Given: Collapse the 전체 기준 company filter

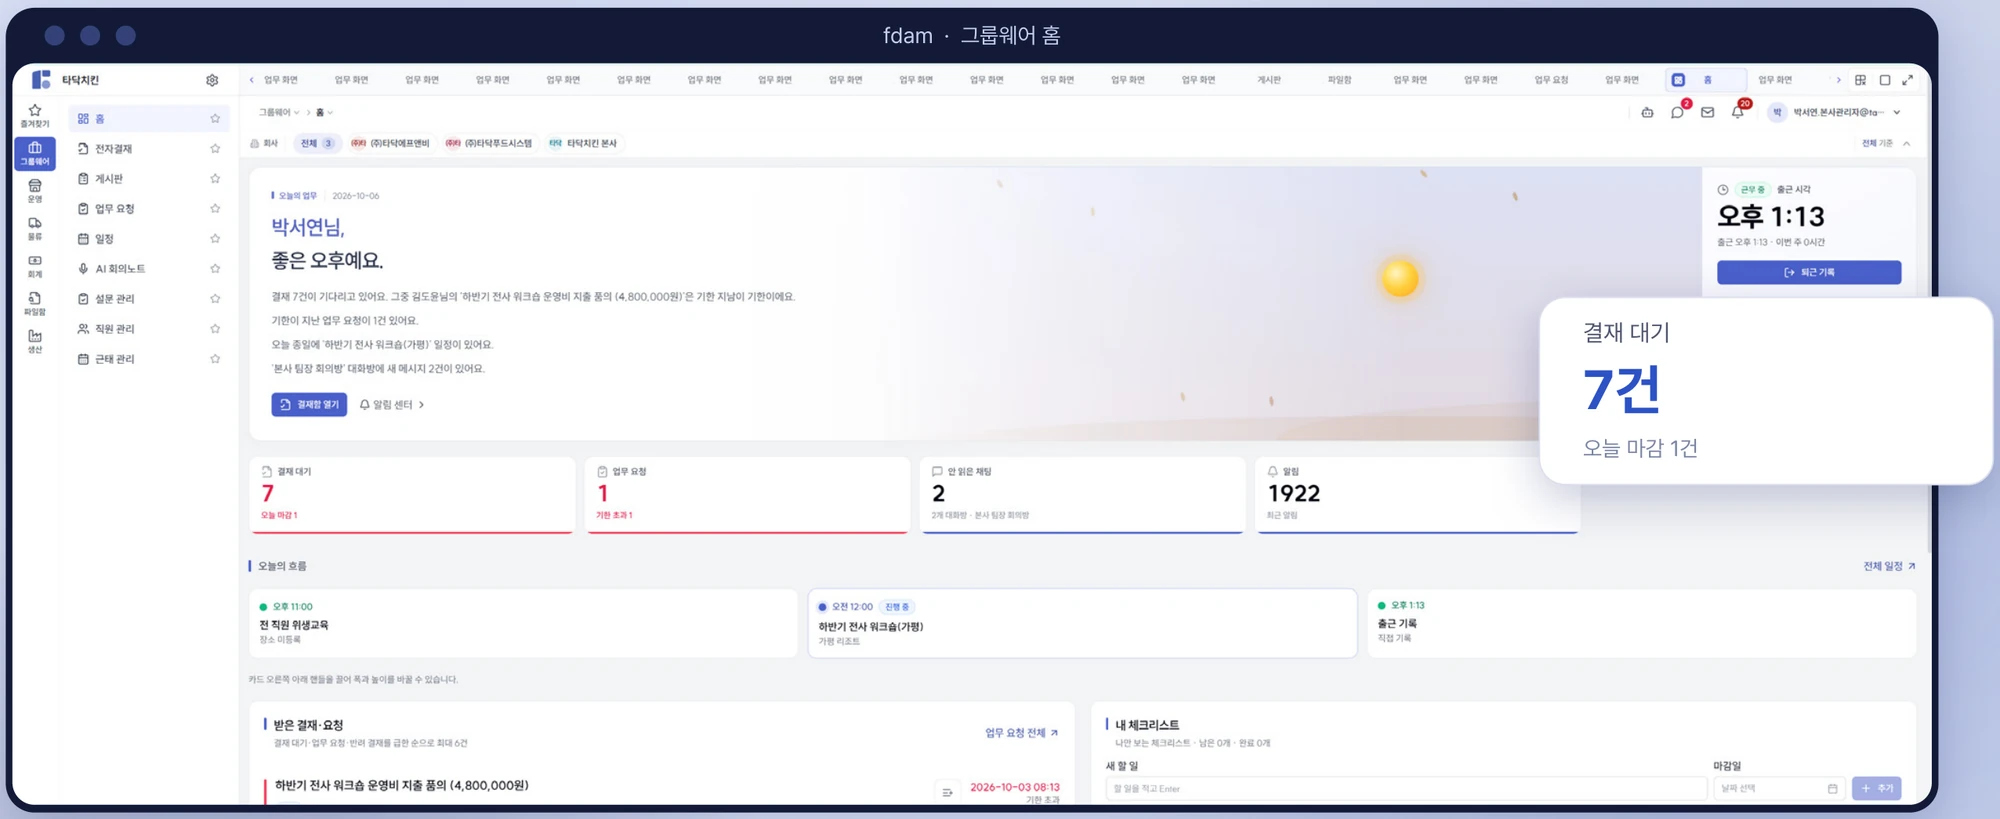Looking at the screenshot, I should 1886,143.
